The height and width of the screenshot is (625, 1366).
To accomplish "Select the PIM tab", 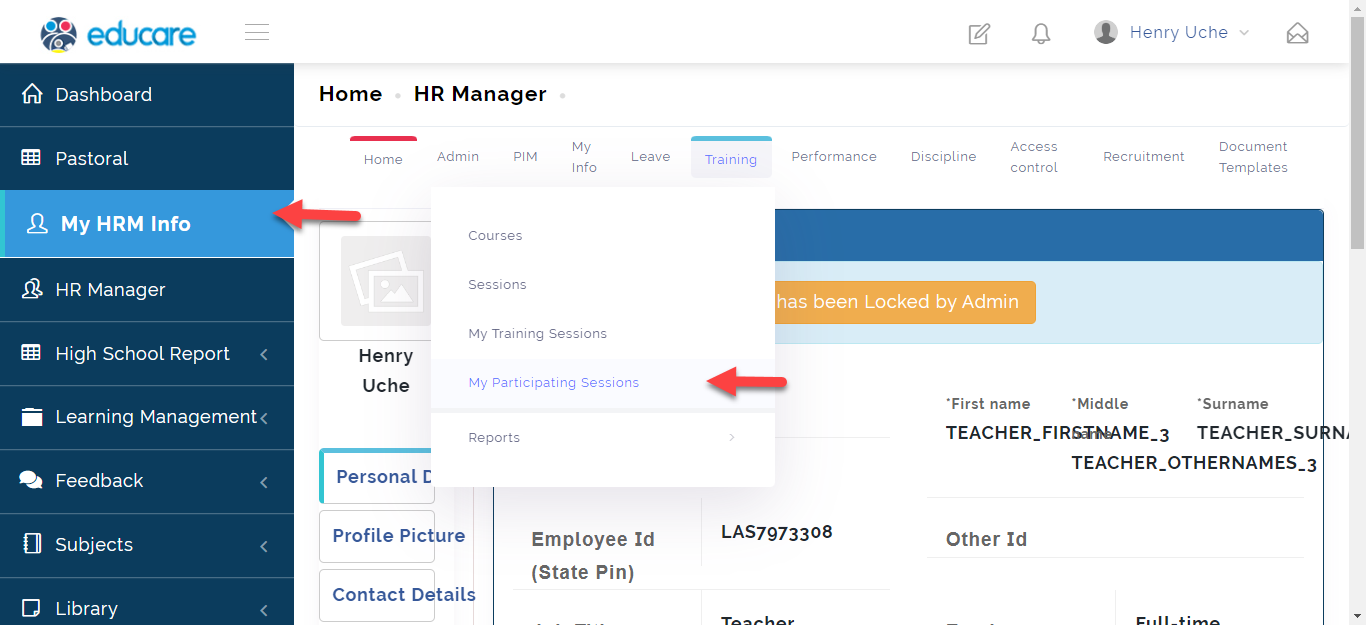I will point(525,157).
